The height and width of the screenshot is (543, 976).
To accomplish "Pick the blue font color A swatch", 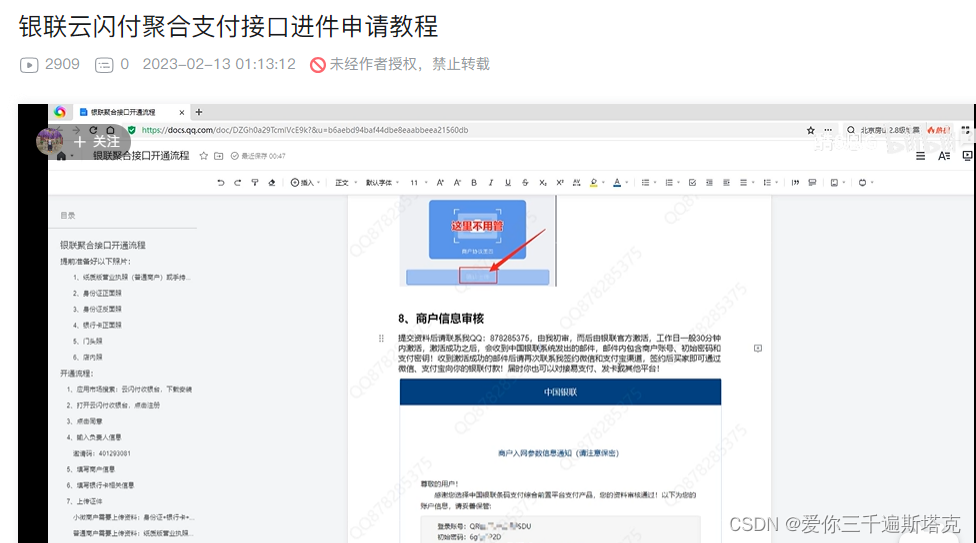I will (617, 182).
